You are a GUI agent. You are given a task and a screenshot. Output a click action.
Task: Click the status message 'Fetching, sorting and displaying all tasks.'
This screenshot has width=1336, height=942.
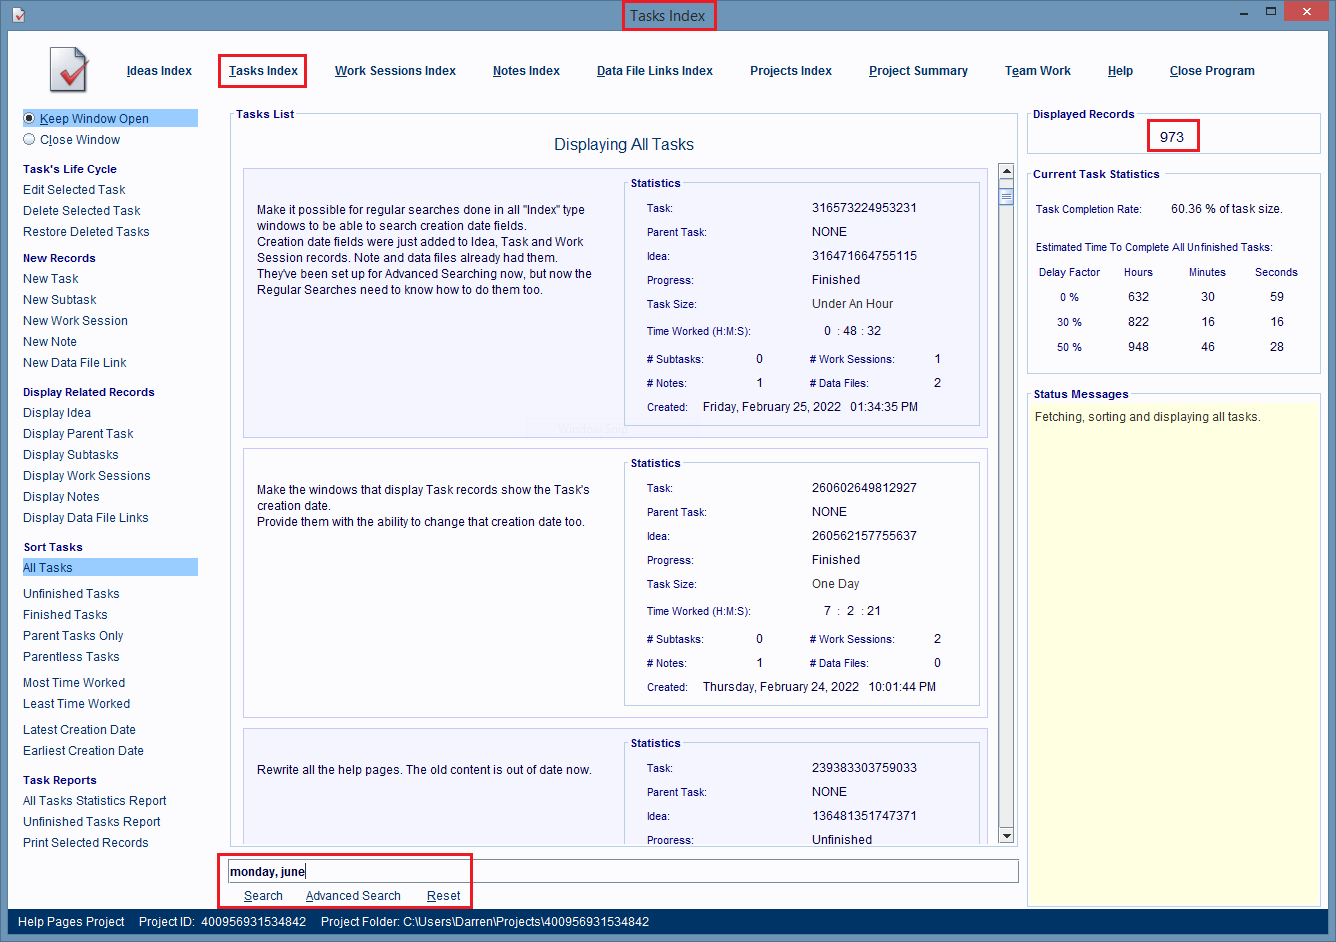[x=1147, y=417]
